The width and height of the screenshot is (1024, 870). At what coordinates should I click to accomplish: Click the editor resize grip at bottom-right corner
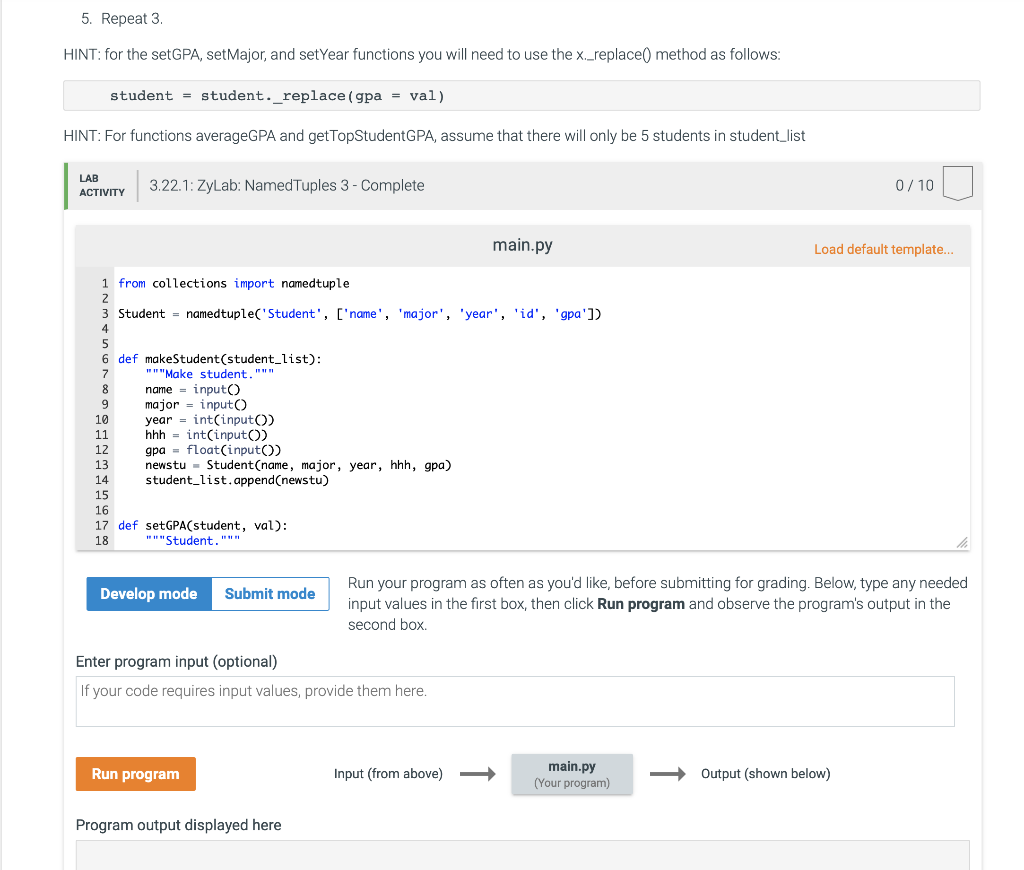click(x=962, y=542)
